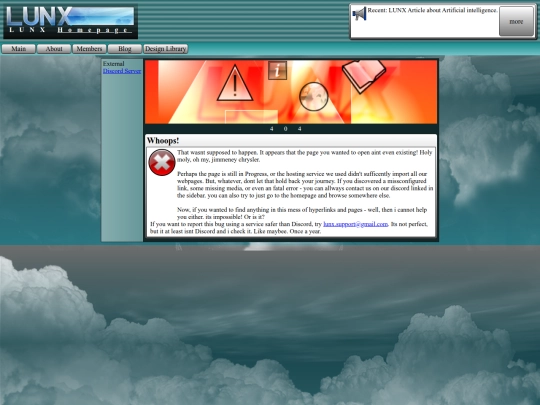Click the warning triangle in banner

click(235, 83)
